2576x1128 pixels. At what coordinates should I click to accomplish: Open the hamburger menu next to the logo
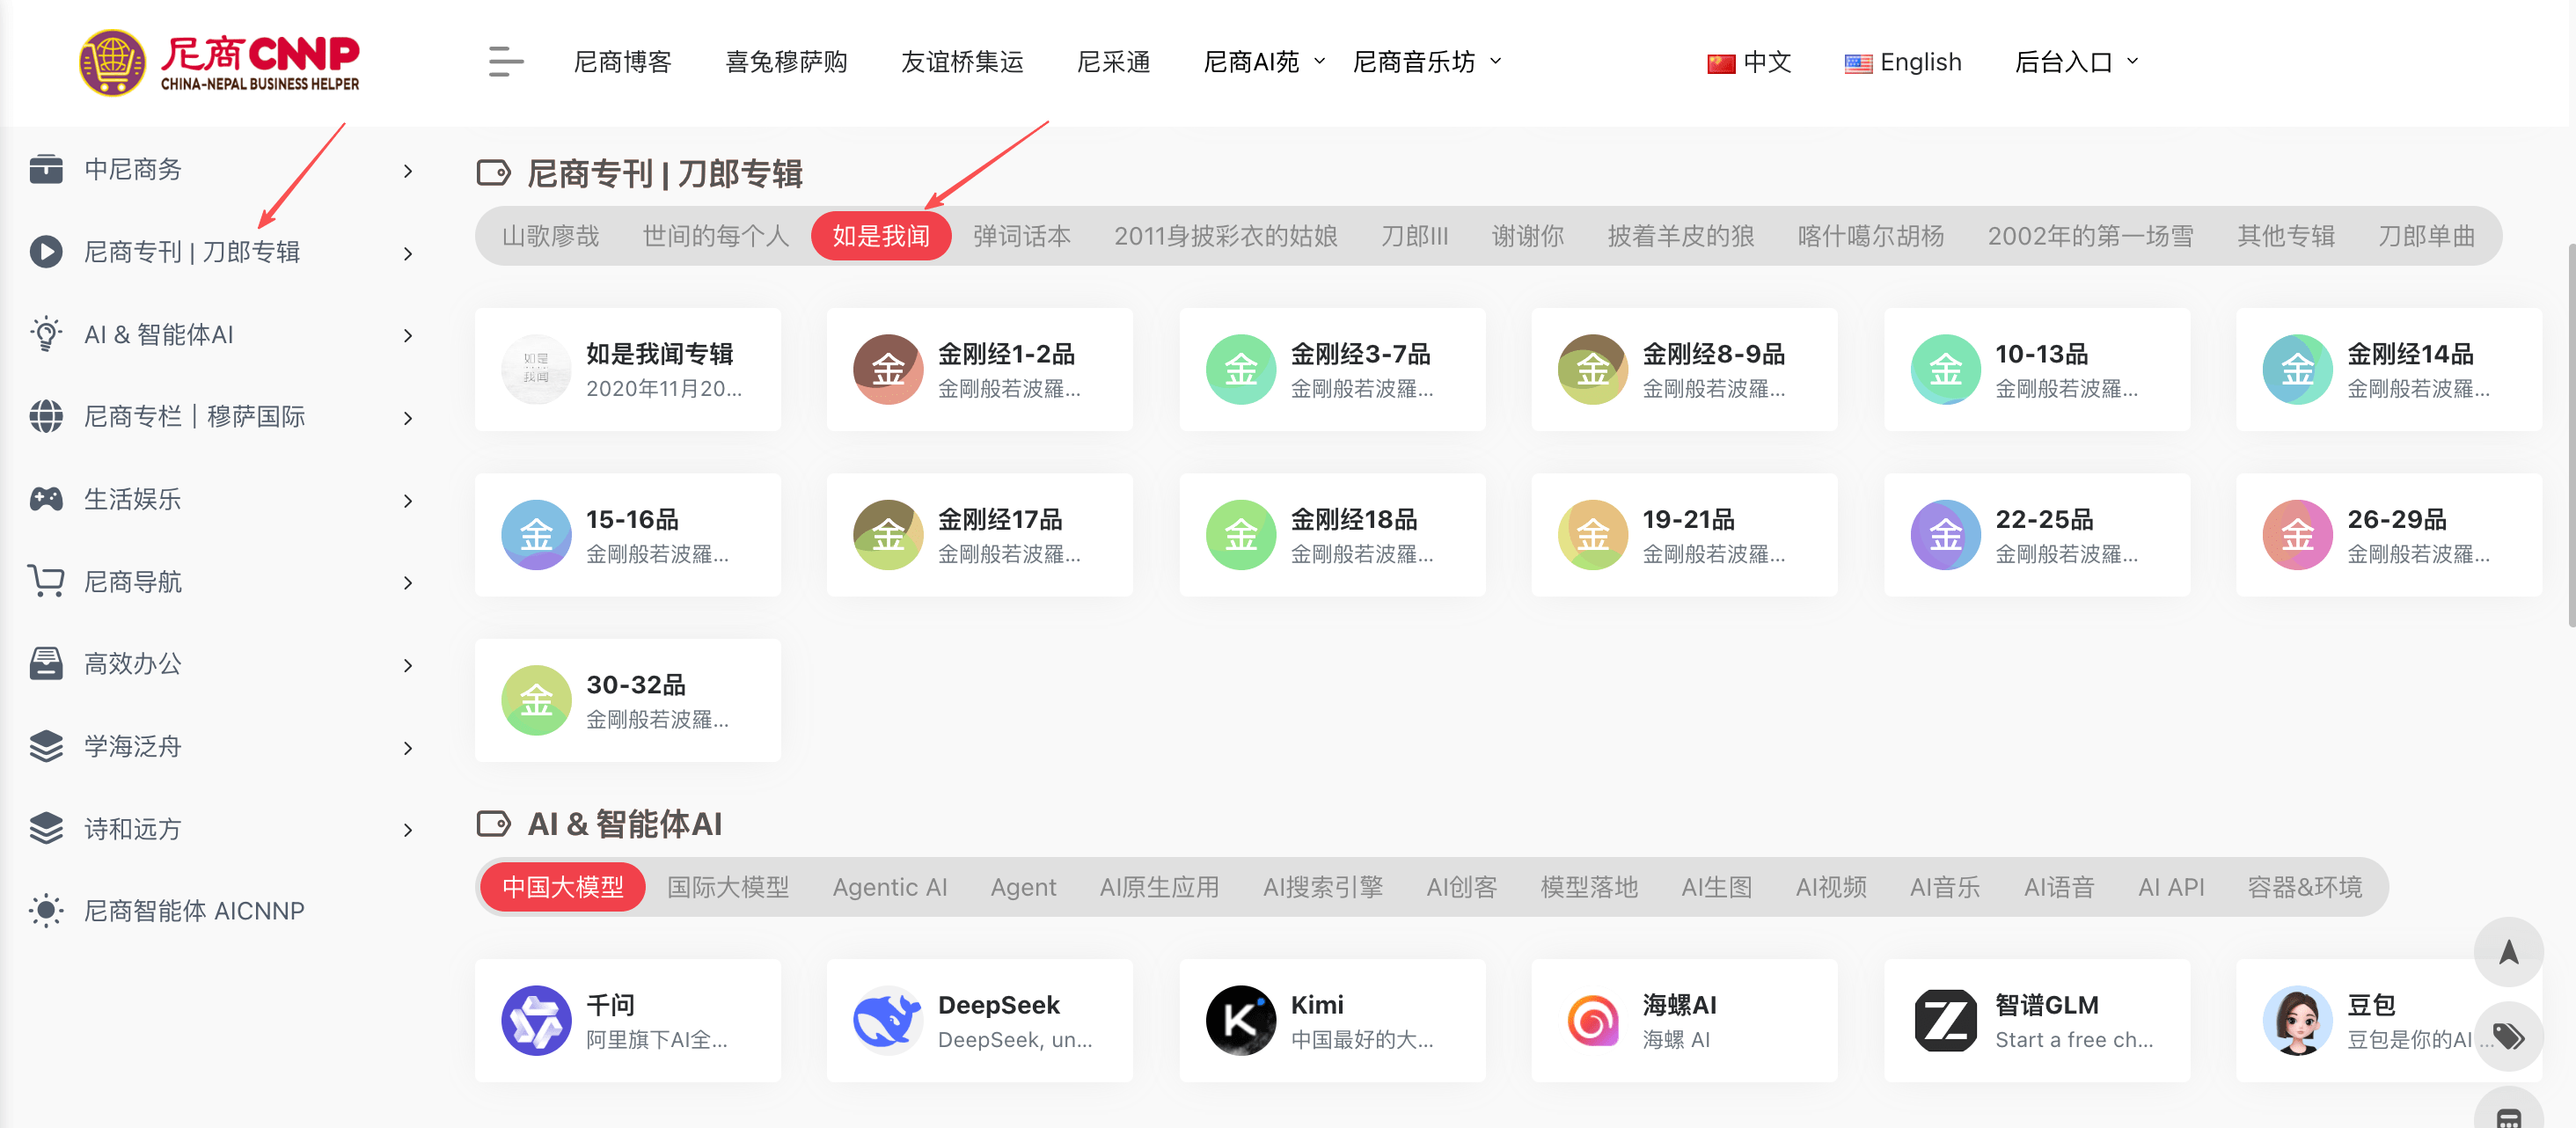pyautogui.click(x=506, y=62)
